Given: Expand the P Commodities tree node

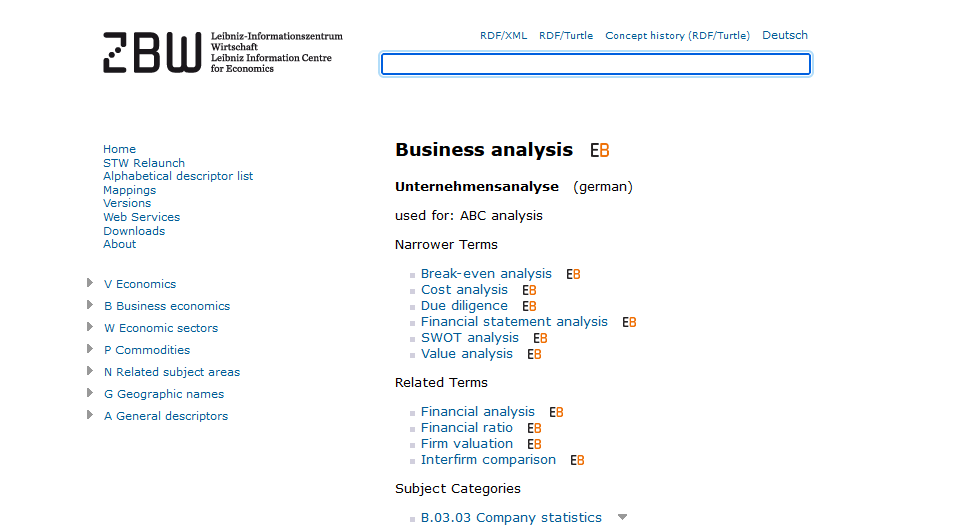Looking at the screenshot, I should pyautogui.click(x=90, y=349).
